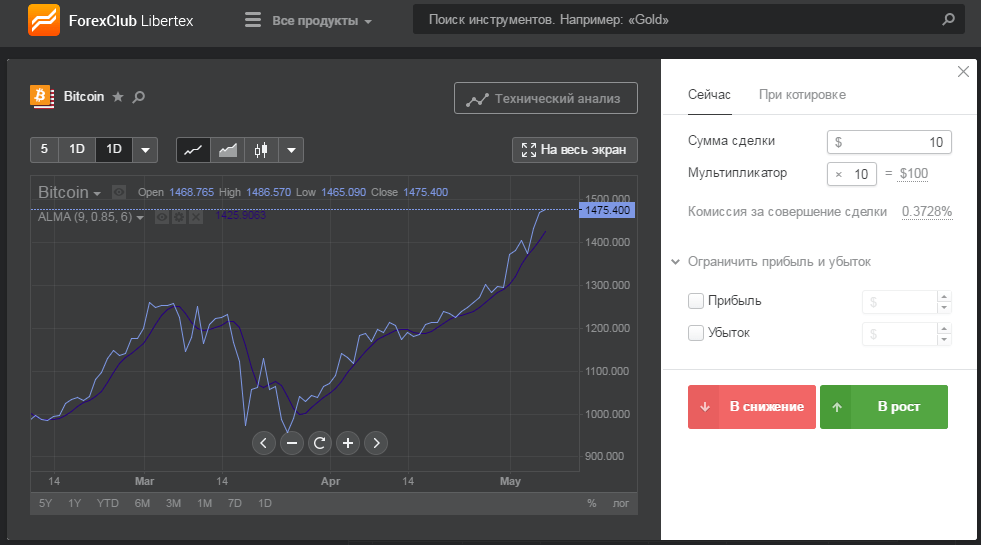Click the На весь экран fullscreen button

tap(574, 150)
